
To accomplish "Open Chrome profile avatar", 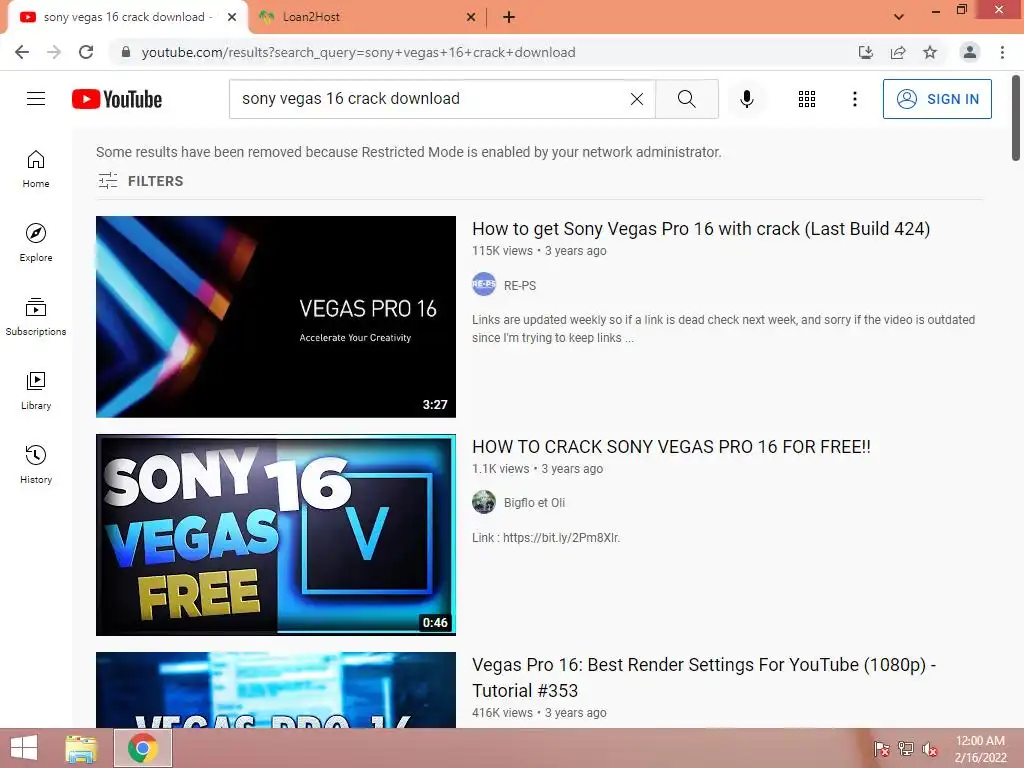I will (x=970, y=52).
